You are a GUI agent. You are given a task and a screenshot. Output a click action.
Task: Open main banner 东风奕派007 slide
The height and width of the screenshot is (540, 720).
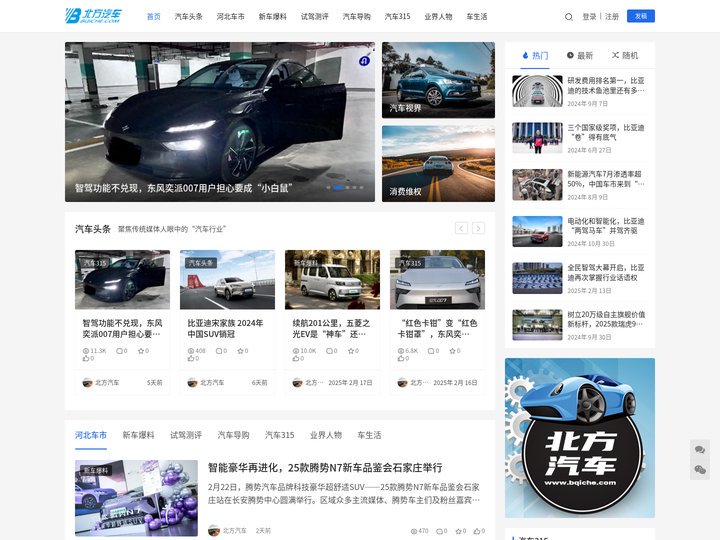point(219,122)
